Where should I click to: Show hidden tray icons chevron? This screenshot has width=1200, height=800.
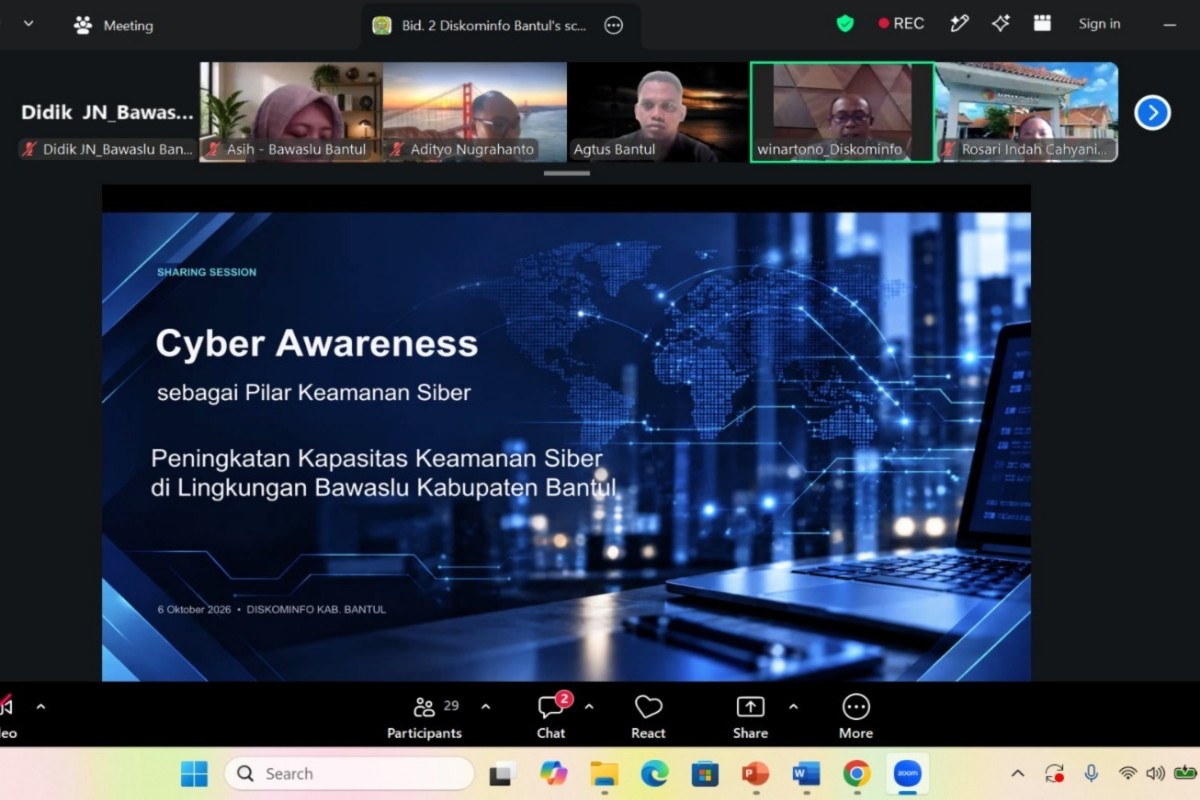1018,773
